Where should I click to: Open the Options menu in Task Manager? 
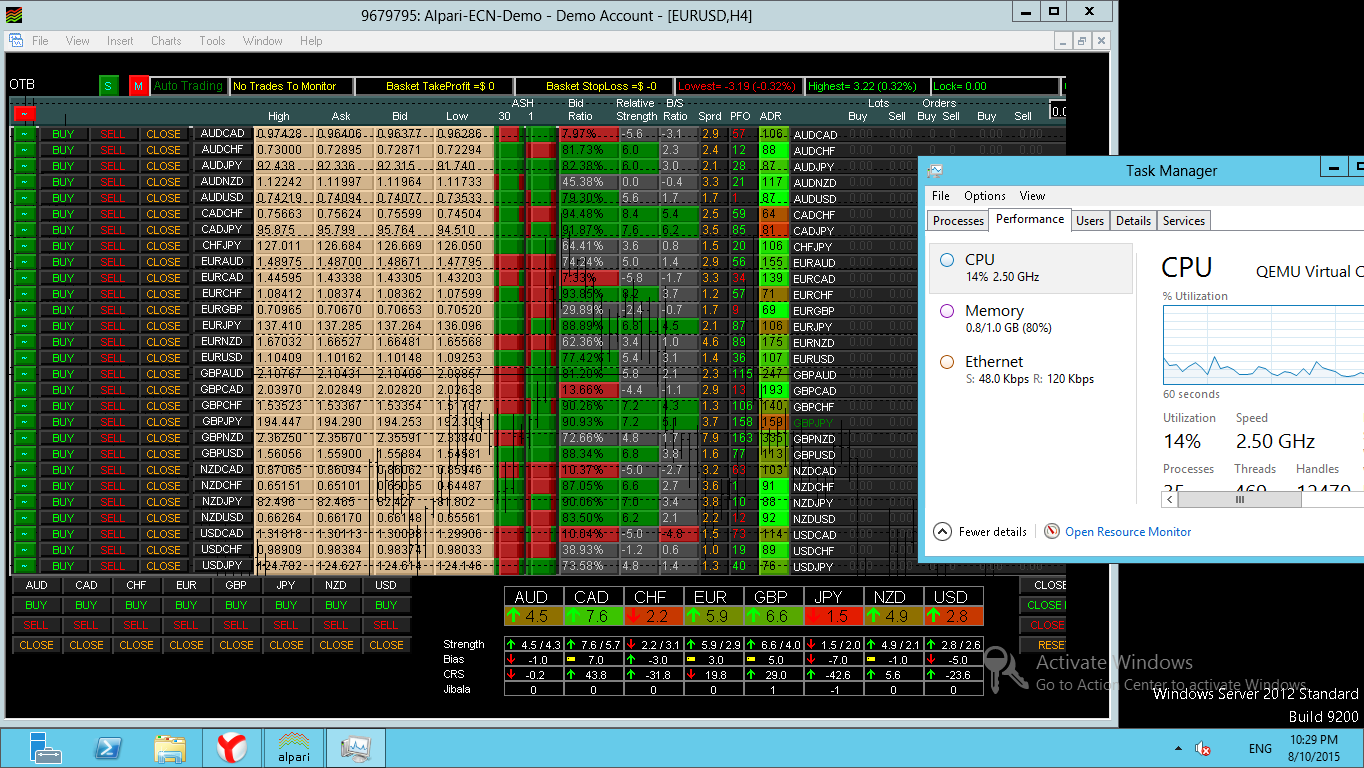(x=985, y=196)
